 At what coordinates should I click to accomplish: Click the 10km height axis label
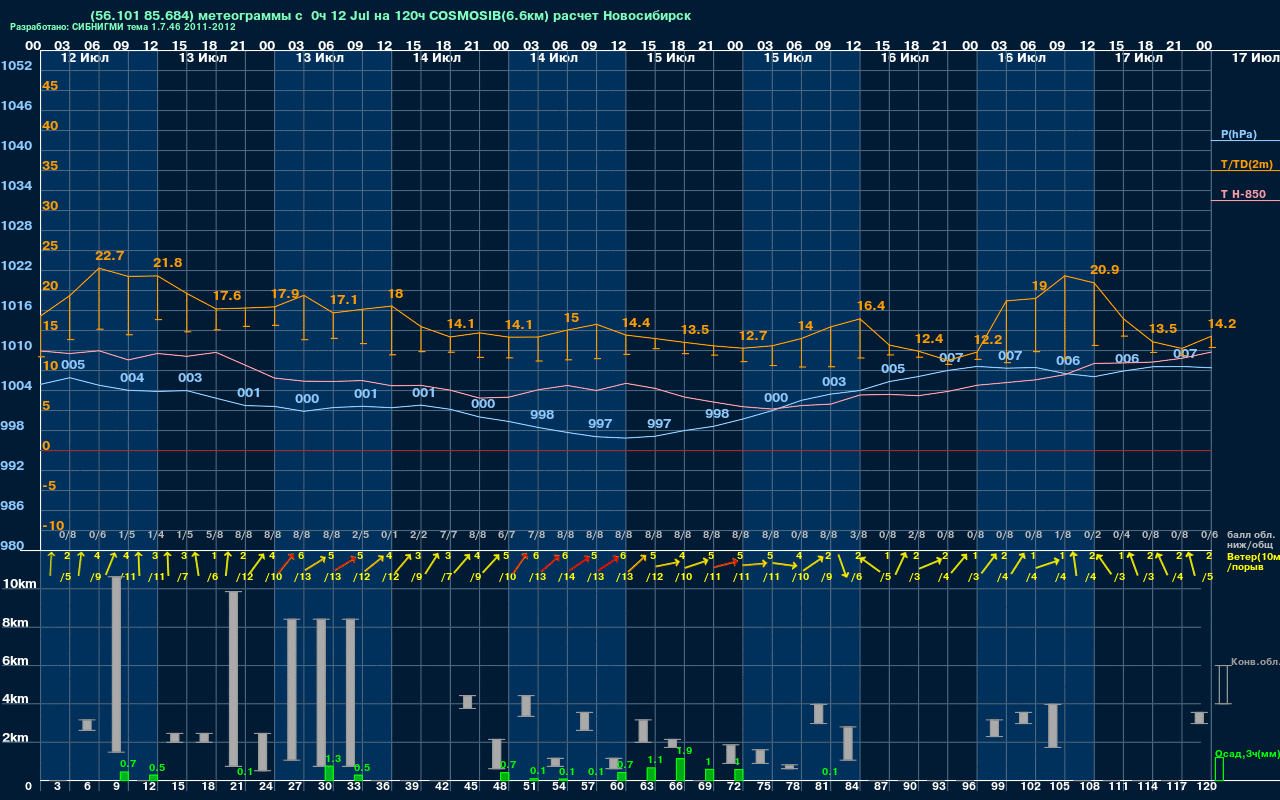[x=20, y=584]
